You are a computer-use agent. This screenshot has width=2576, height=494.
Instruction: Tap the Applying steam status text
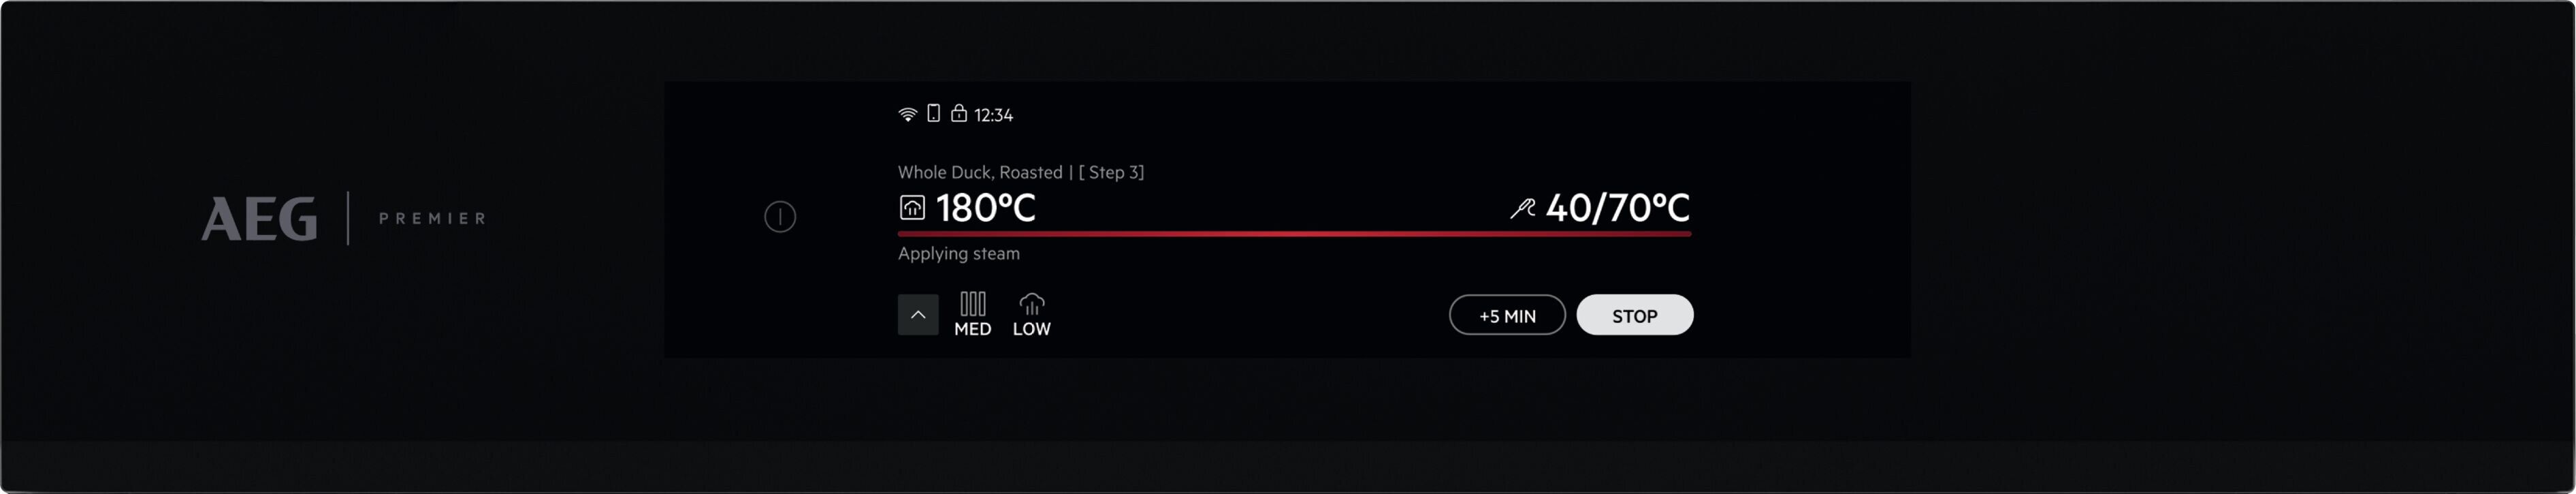click(958, 254)
